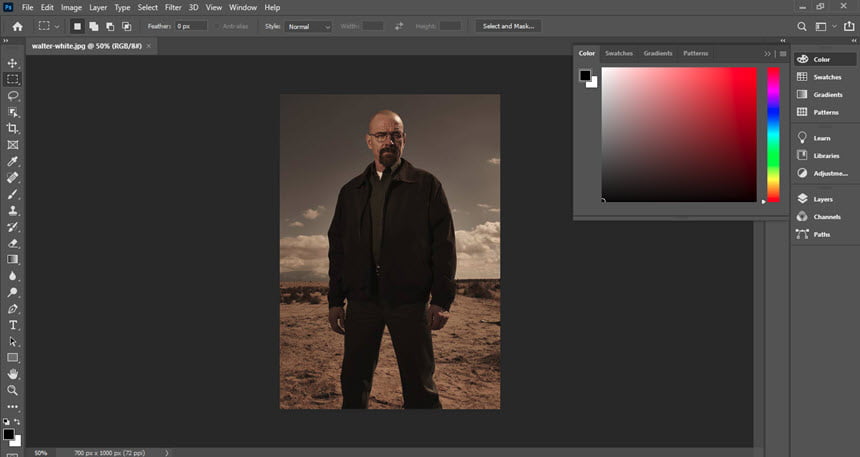
Task: Reset default foreground and background colors
Action: tap(6, 421)
